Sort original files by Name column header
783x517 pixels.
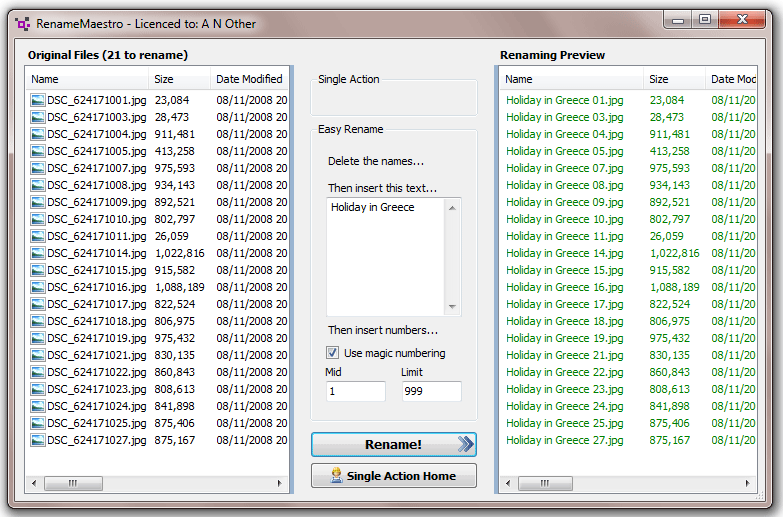pos(87,79)
